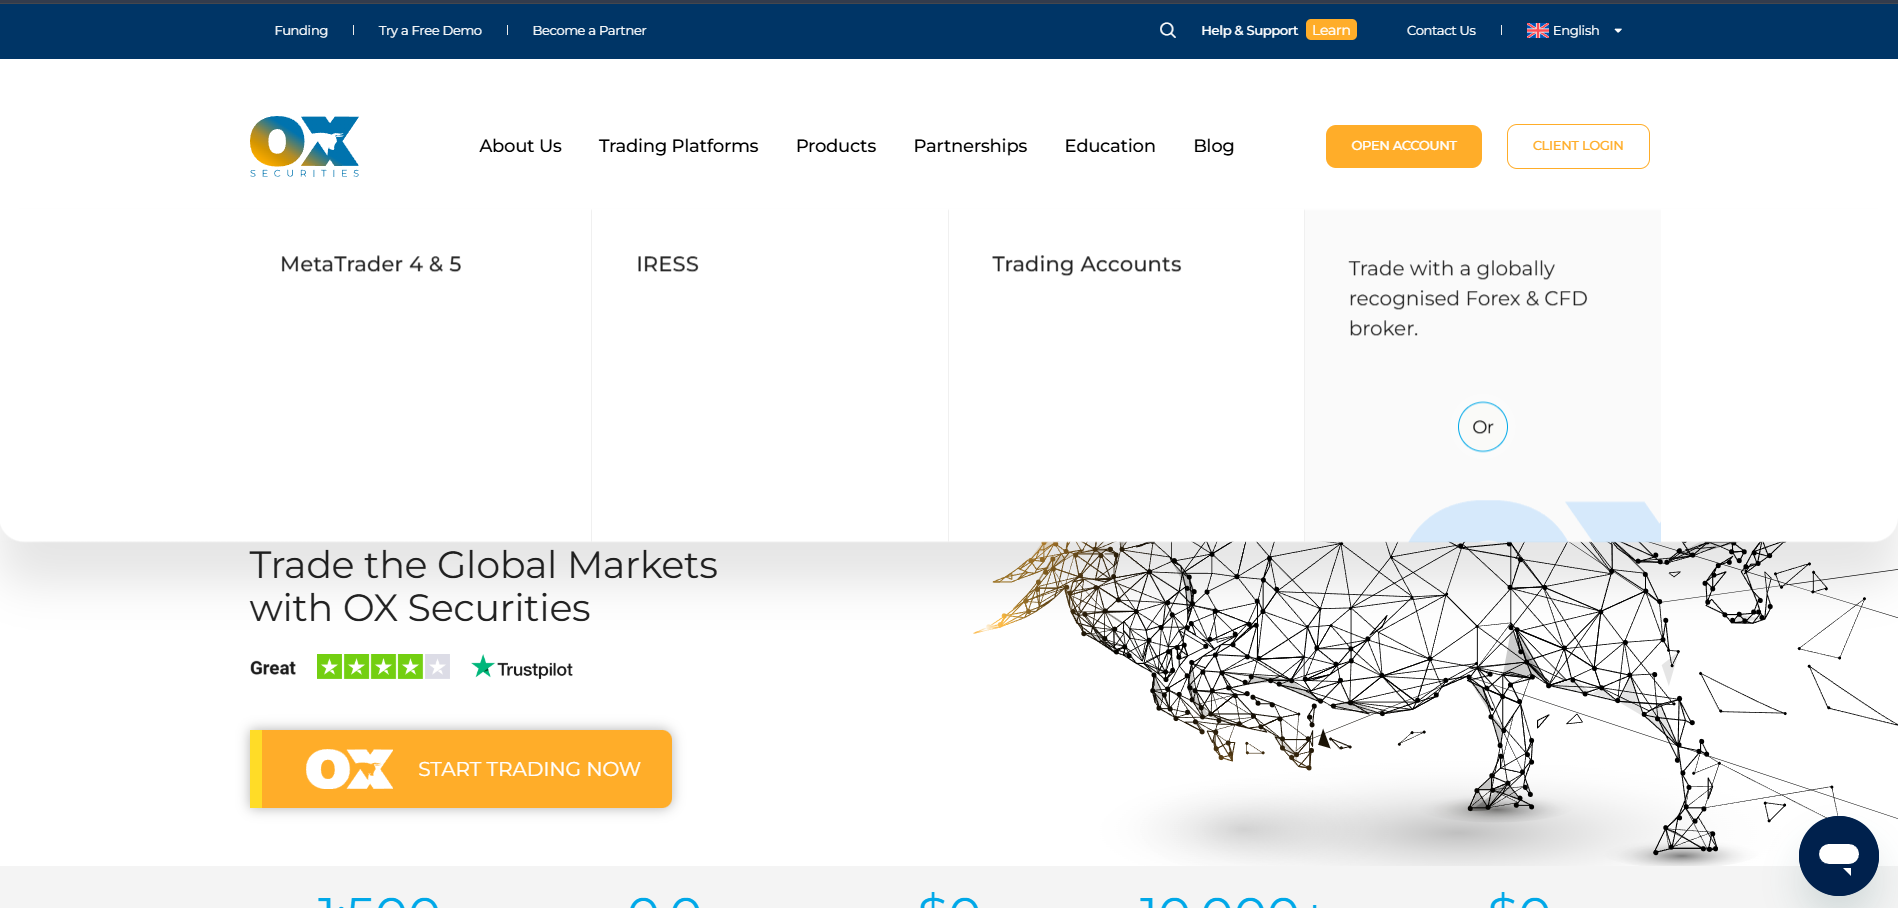Select Try a Free Demo
1898x908 pixels.
click(430, 30)
